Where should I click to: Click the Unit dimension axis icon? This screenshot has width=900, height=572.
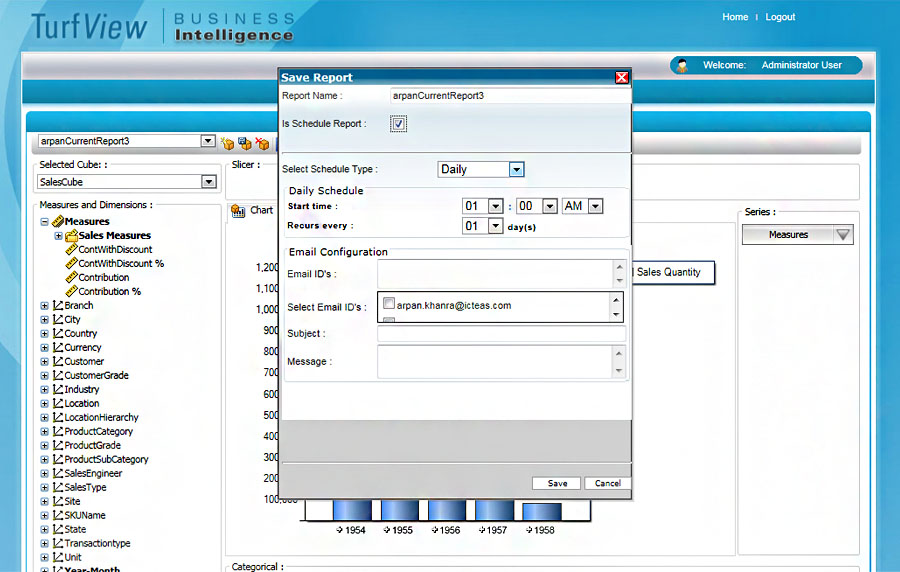click(x=58, y=557)
